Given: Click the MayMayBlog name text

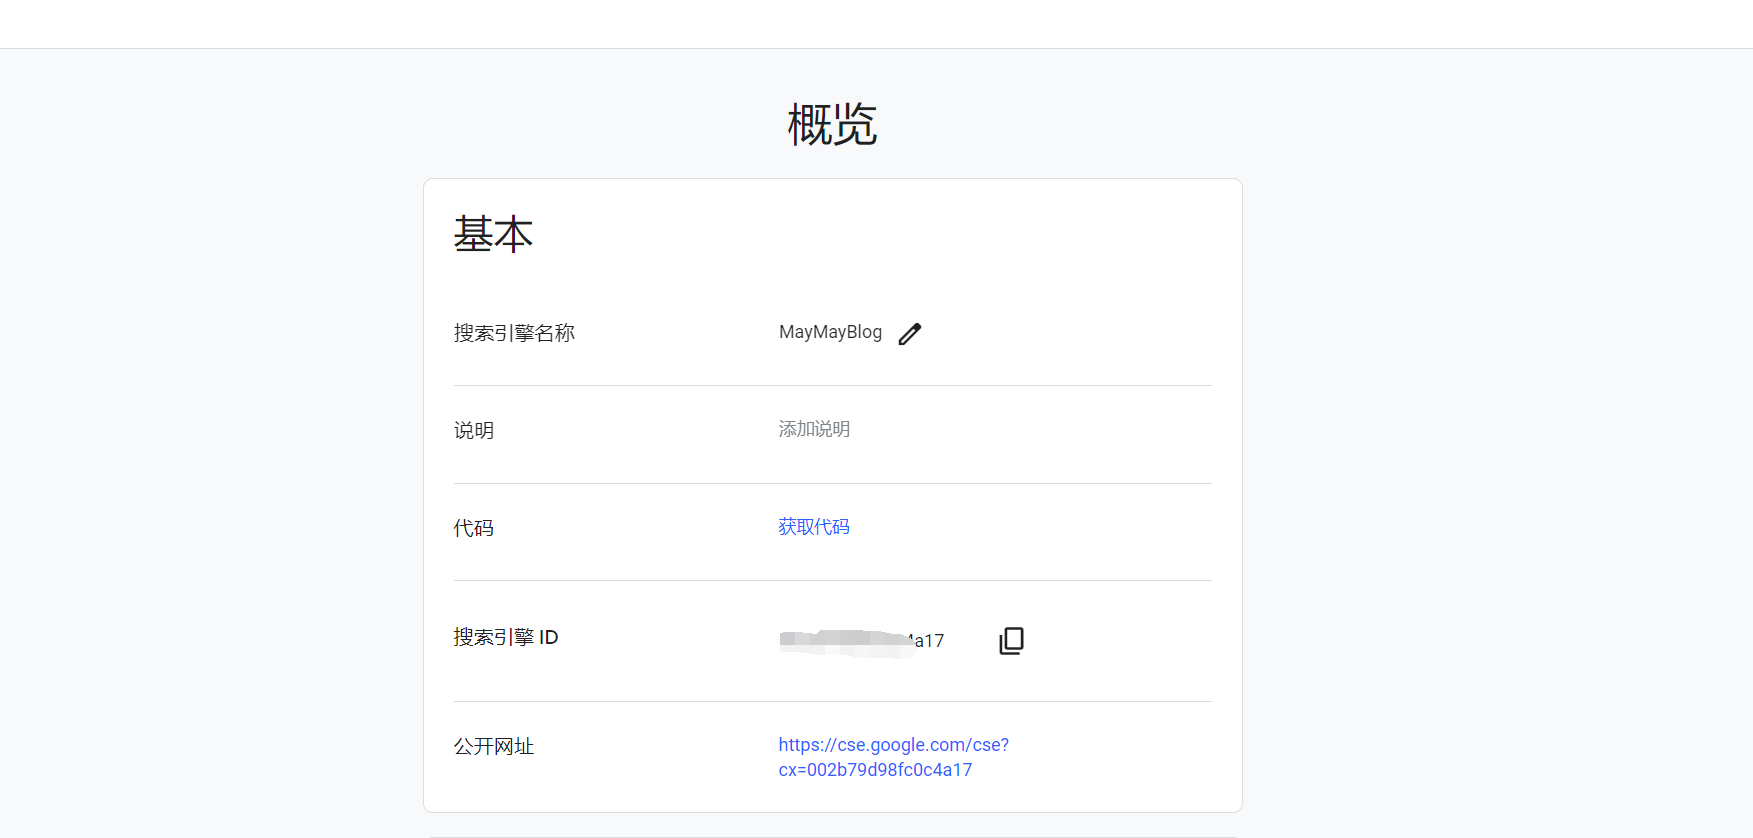Looking at the screenshot, I should 830,332.
